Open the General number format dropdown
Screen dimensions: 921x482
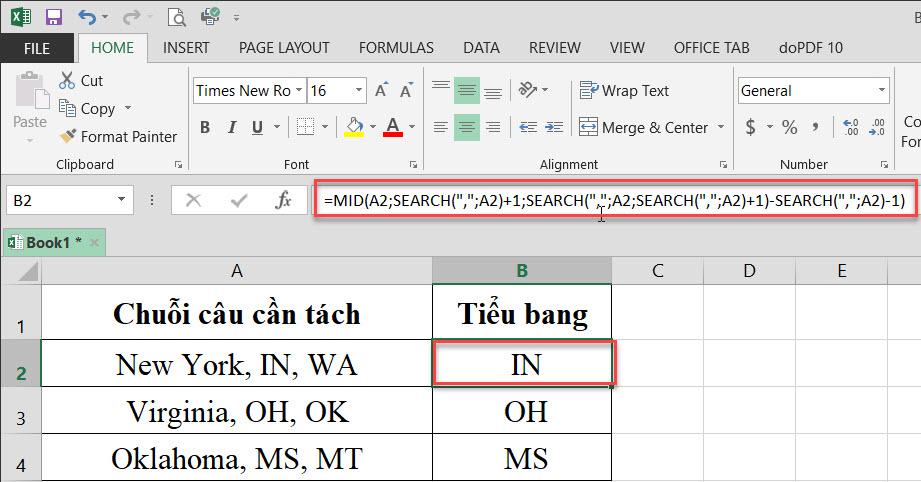[x=881, y=91]
